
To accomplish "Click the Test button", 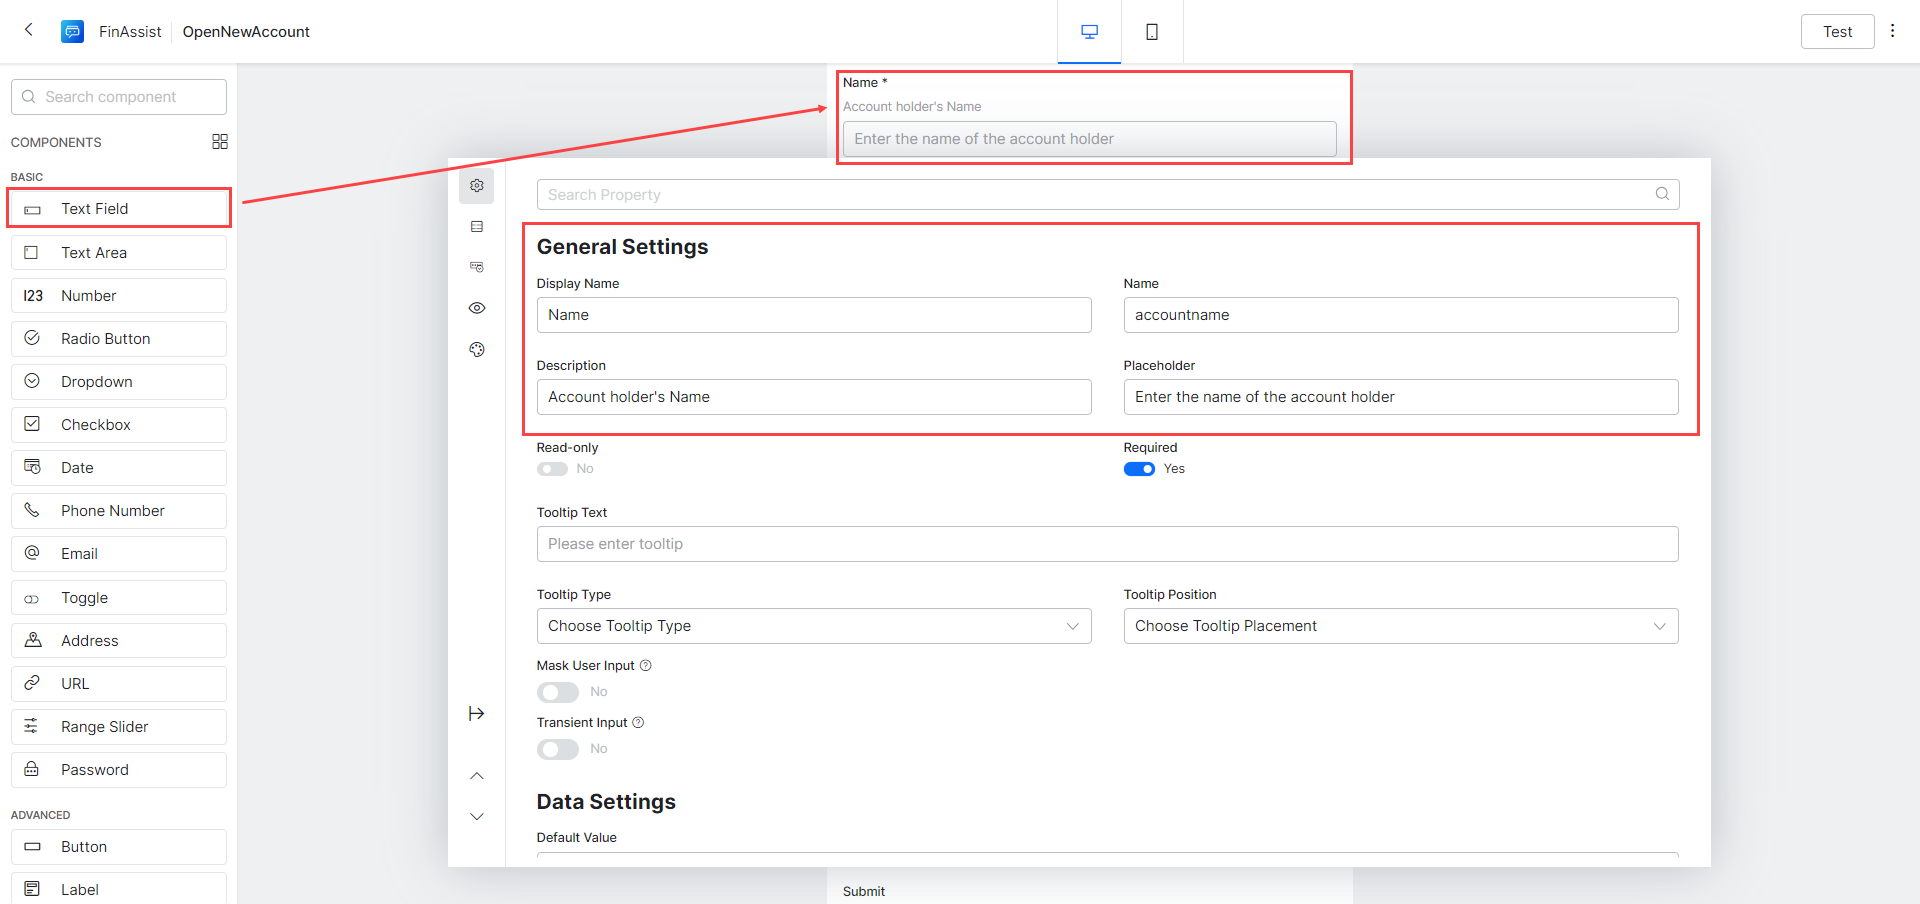I will click(x=1837, y=32).
